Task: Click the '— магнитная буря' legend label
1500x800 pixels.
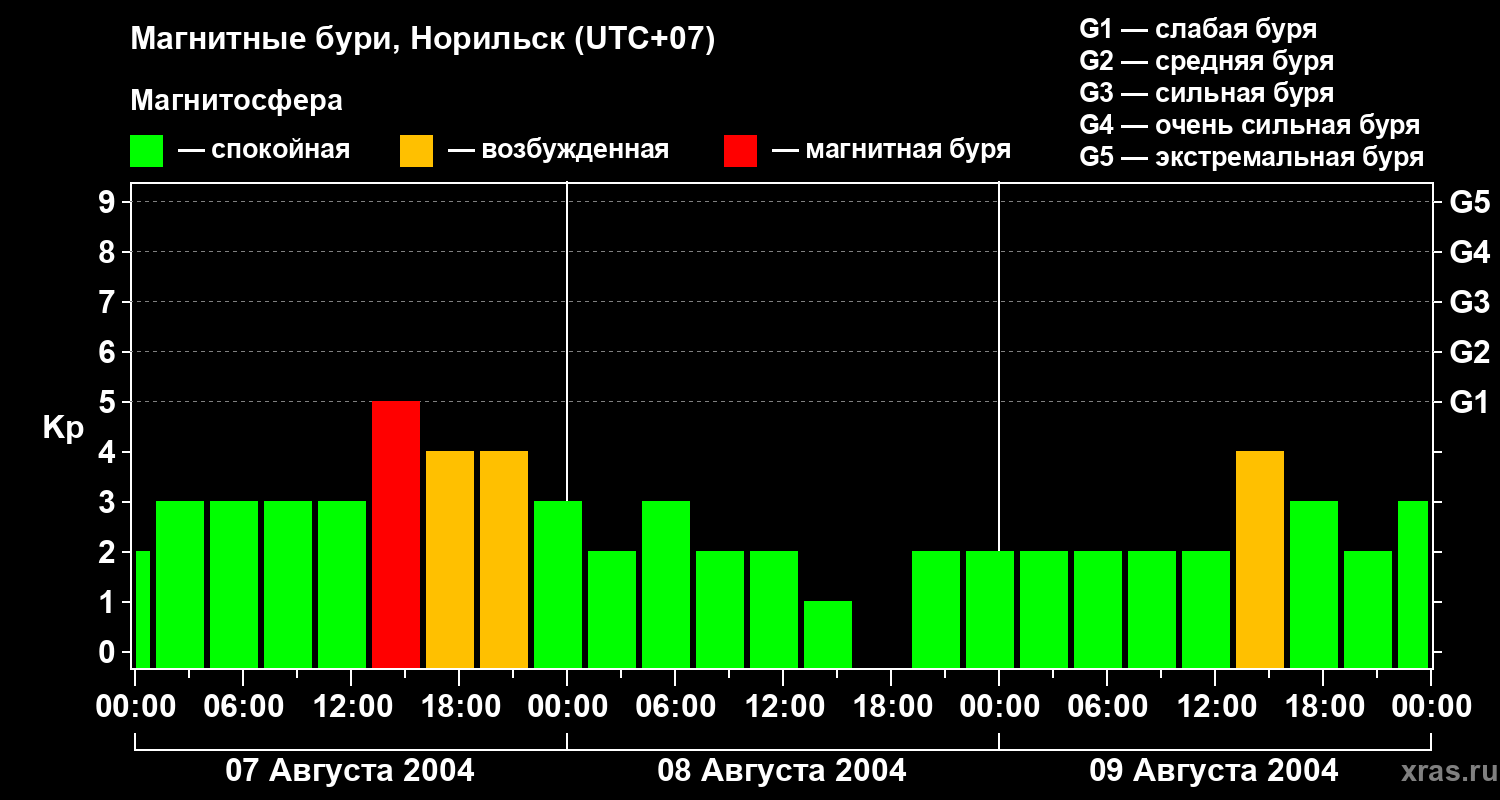Action: 891,150
